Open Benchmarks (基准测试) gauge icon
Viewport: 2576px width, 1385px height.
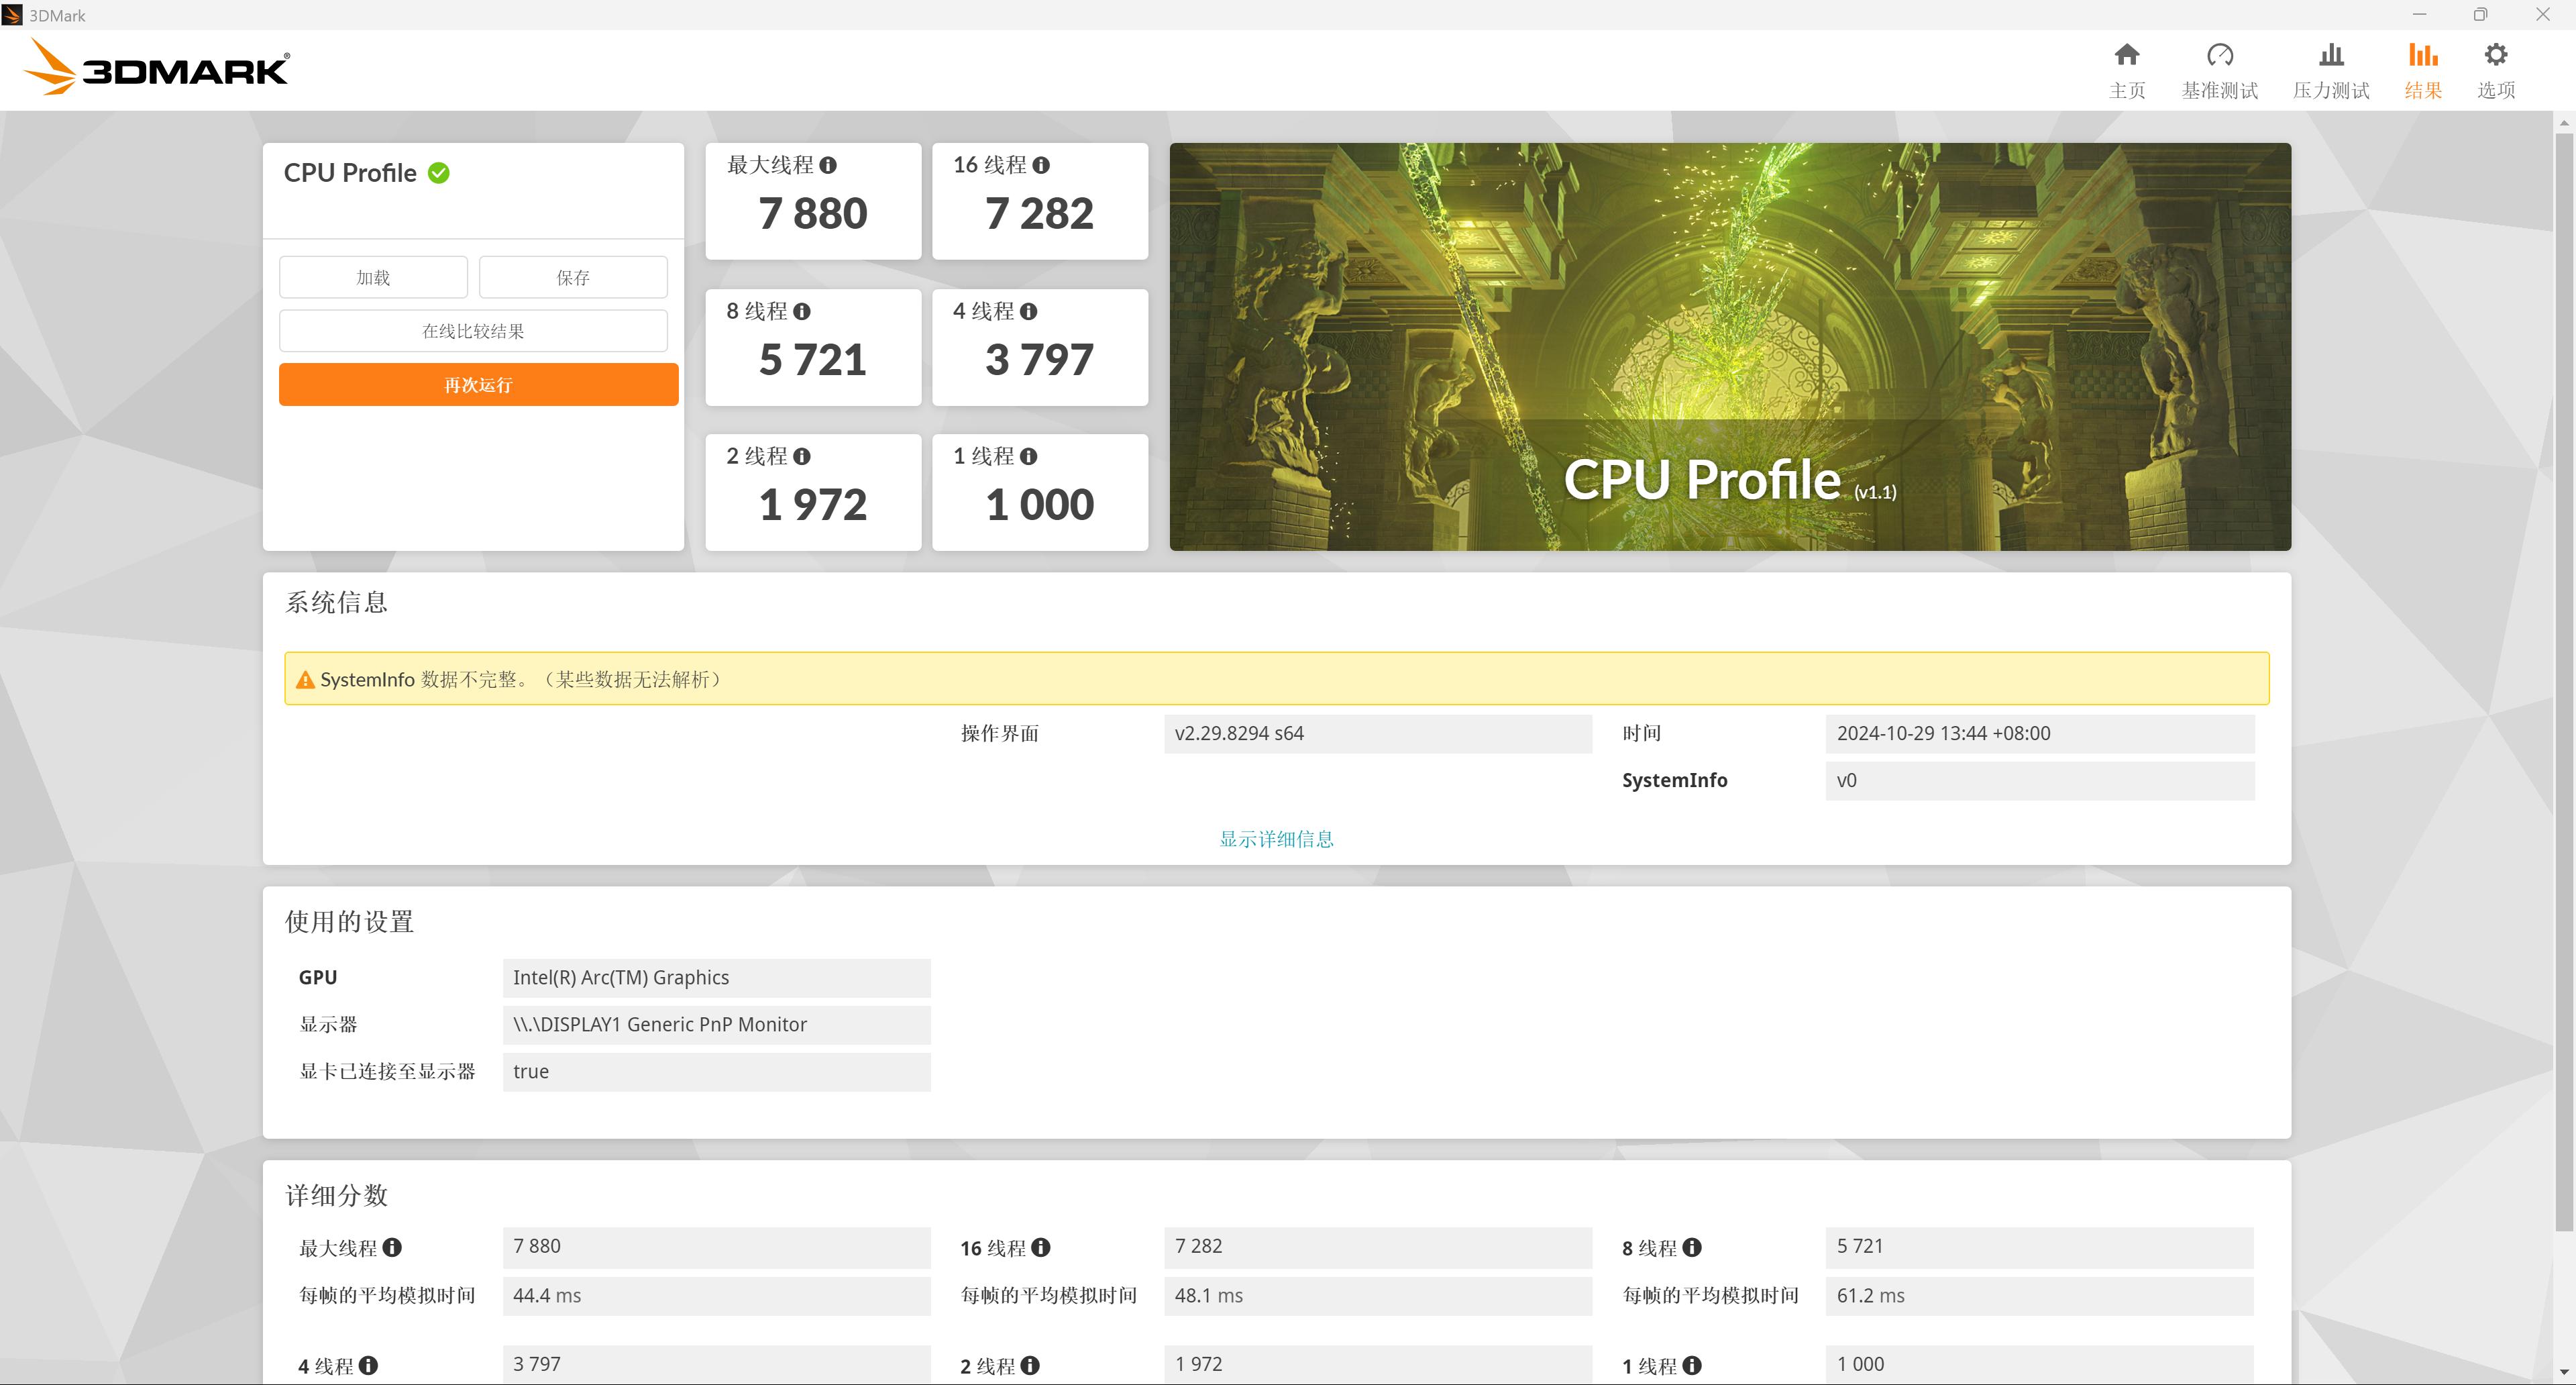coord(2219,55)
